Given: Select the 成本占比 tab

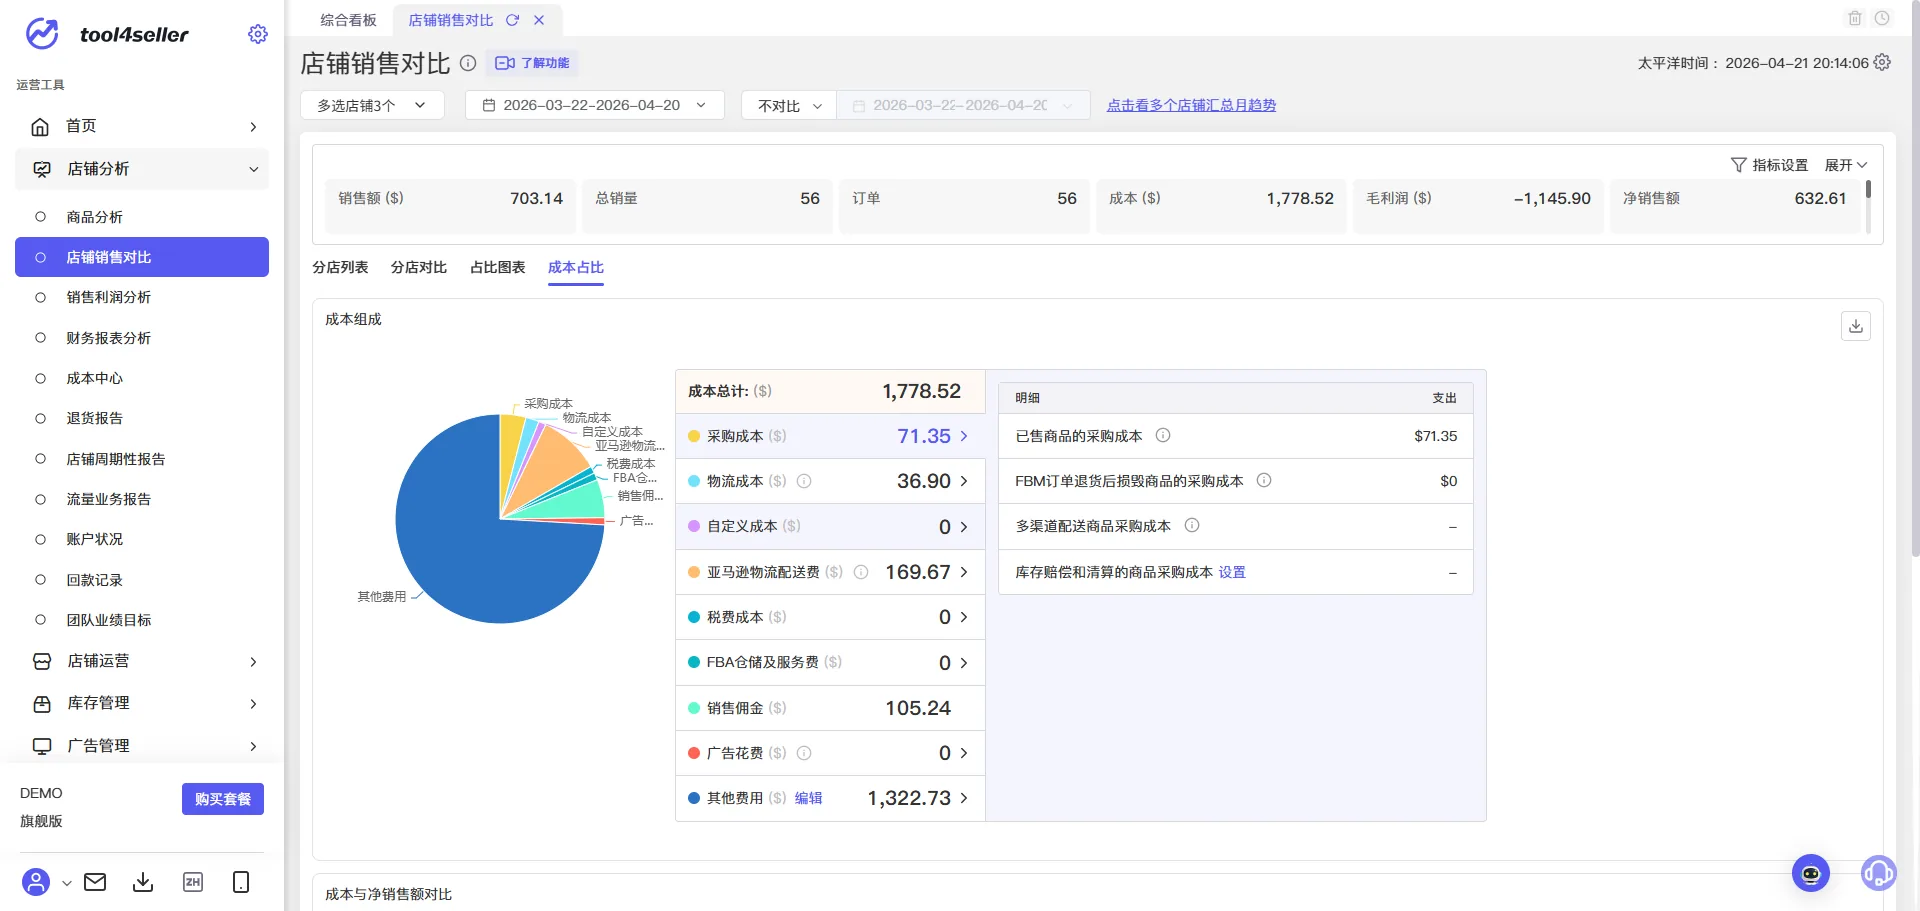Looking at the screenshot, I should tap(576, 267).
